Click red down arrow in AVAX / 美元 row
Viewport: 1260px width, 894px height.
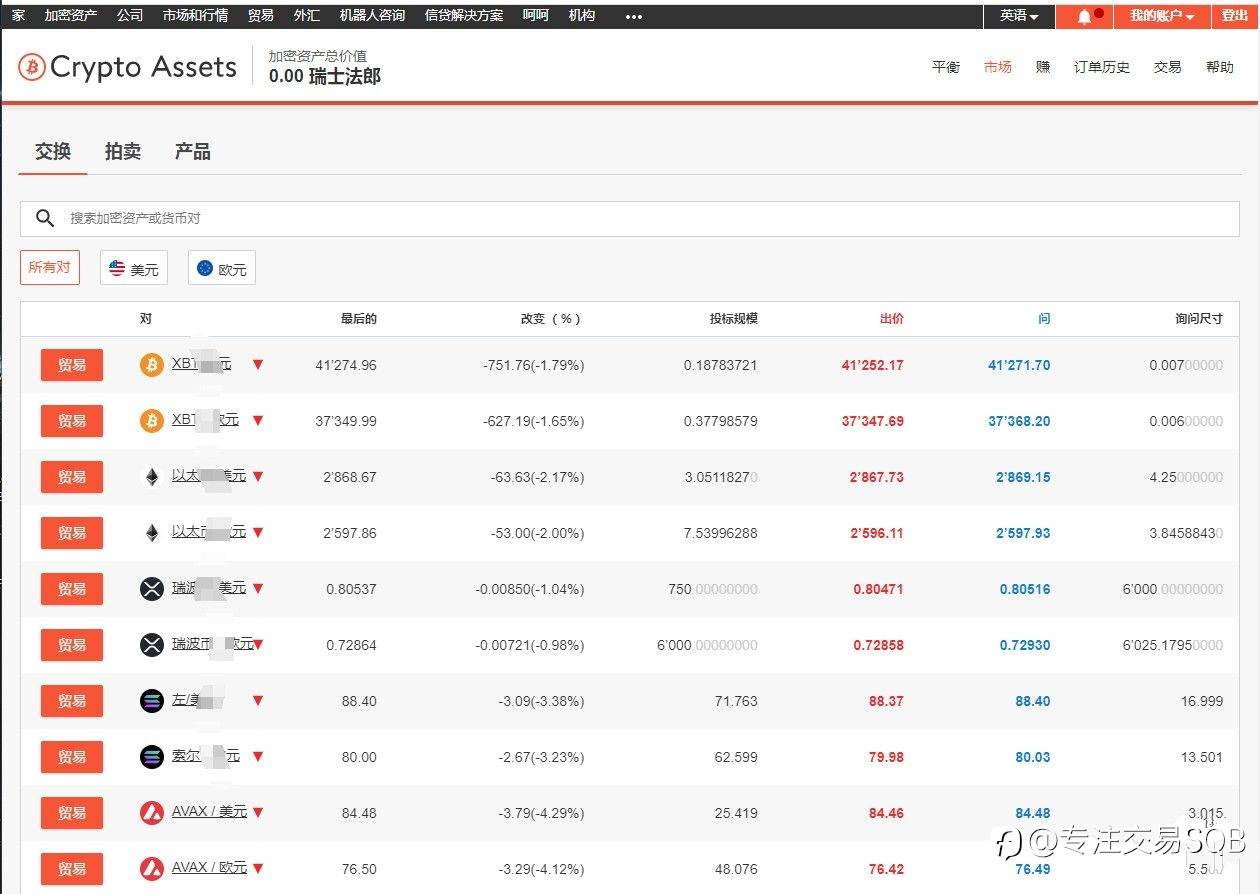pyautogui.click(x=258, y=813)
